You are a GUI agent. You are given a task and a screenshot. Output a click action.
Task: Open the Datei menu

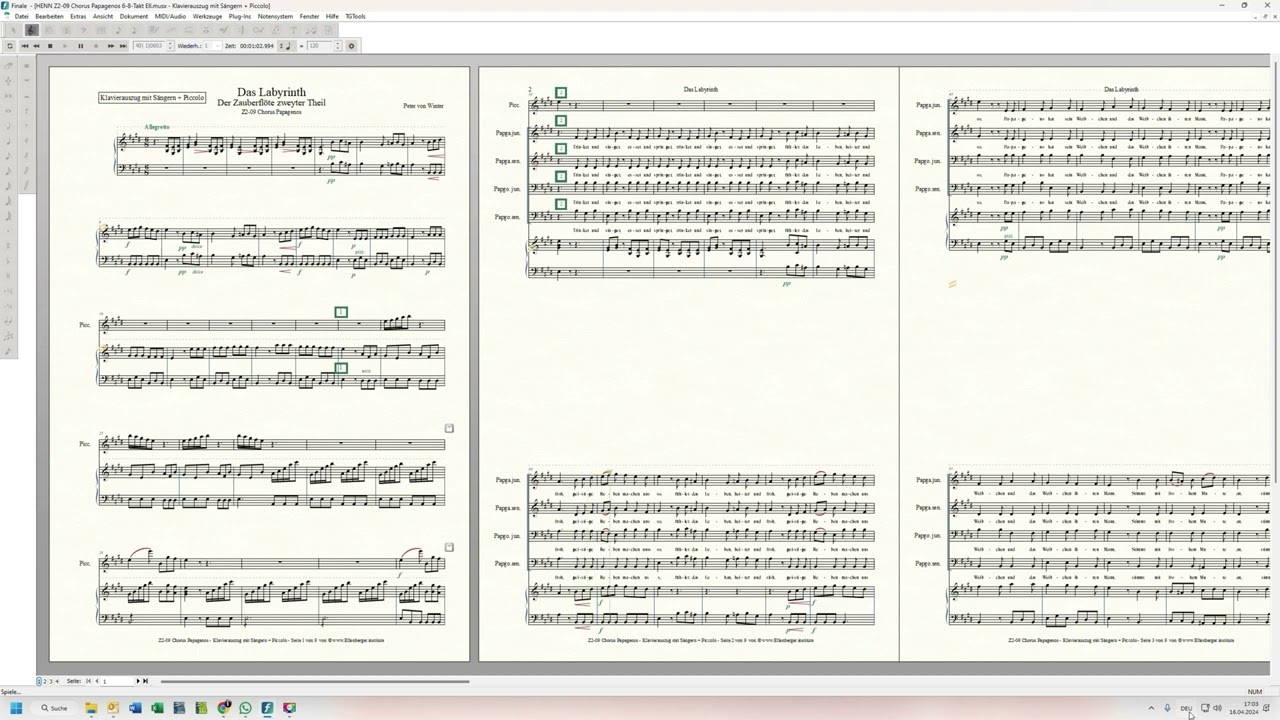[x=21, y=16]
